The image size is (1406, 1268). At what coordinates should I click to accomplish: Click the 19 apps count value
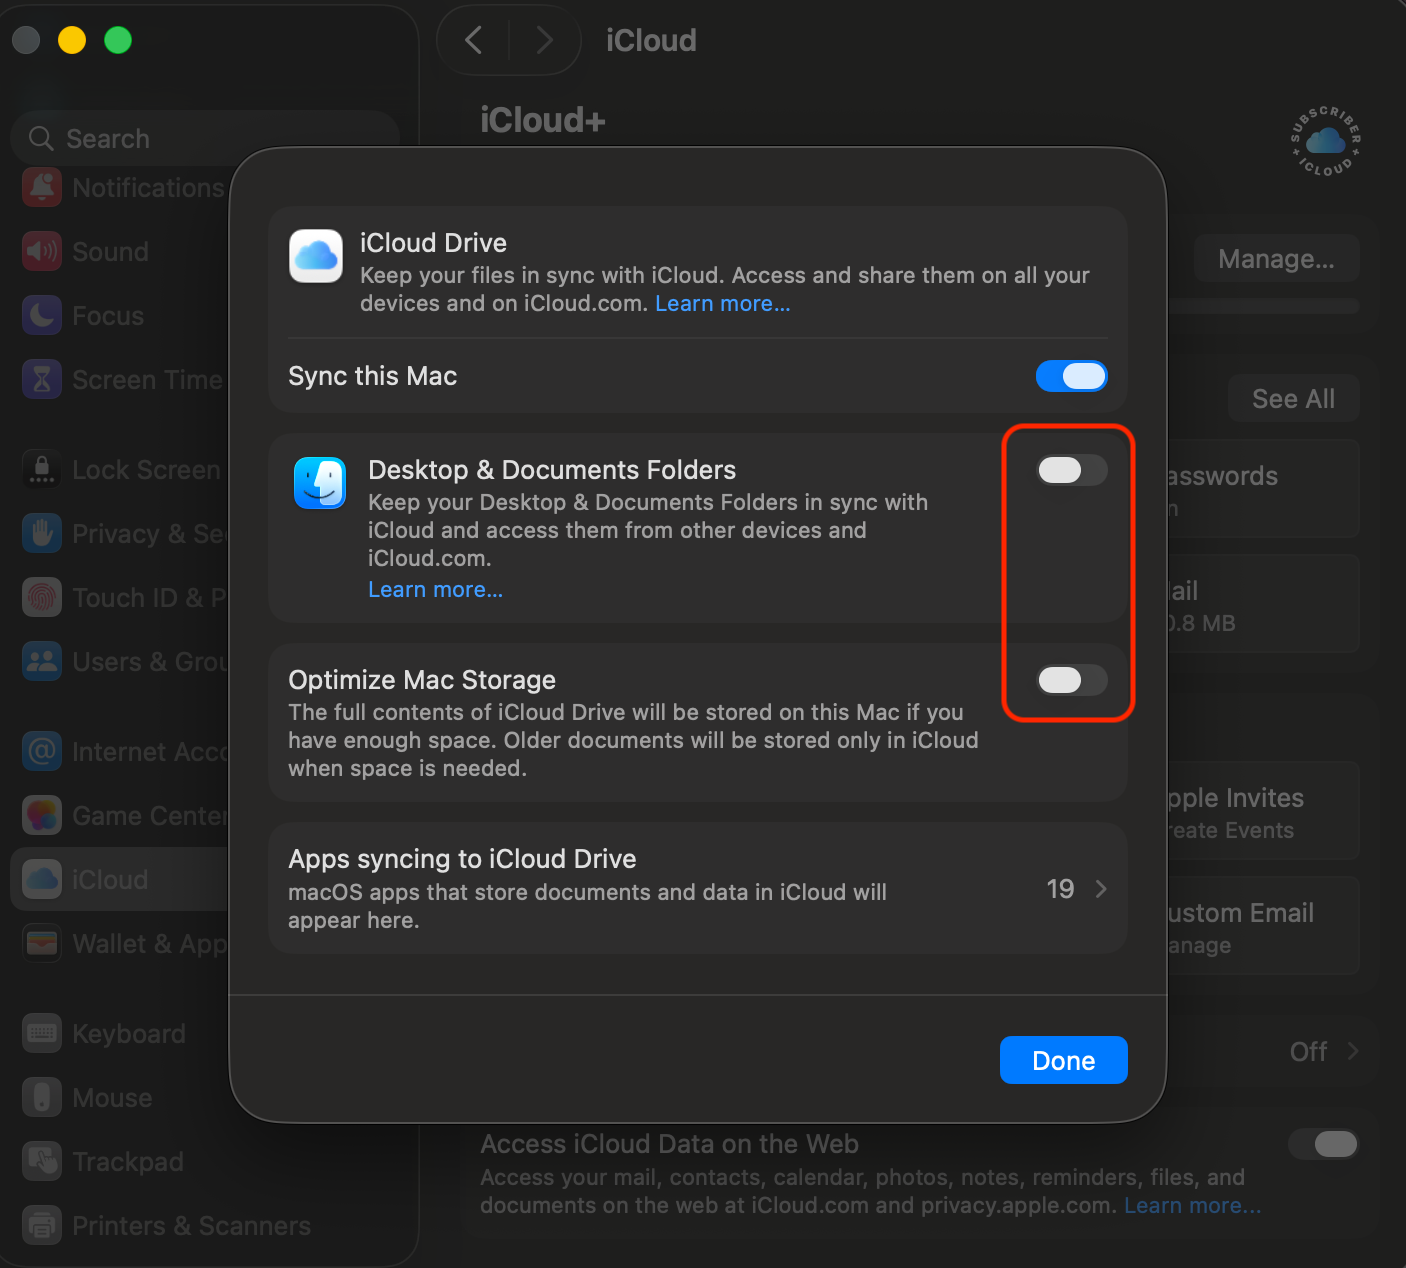tap(1060, 889)
